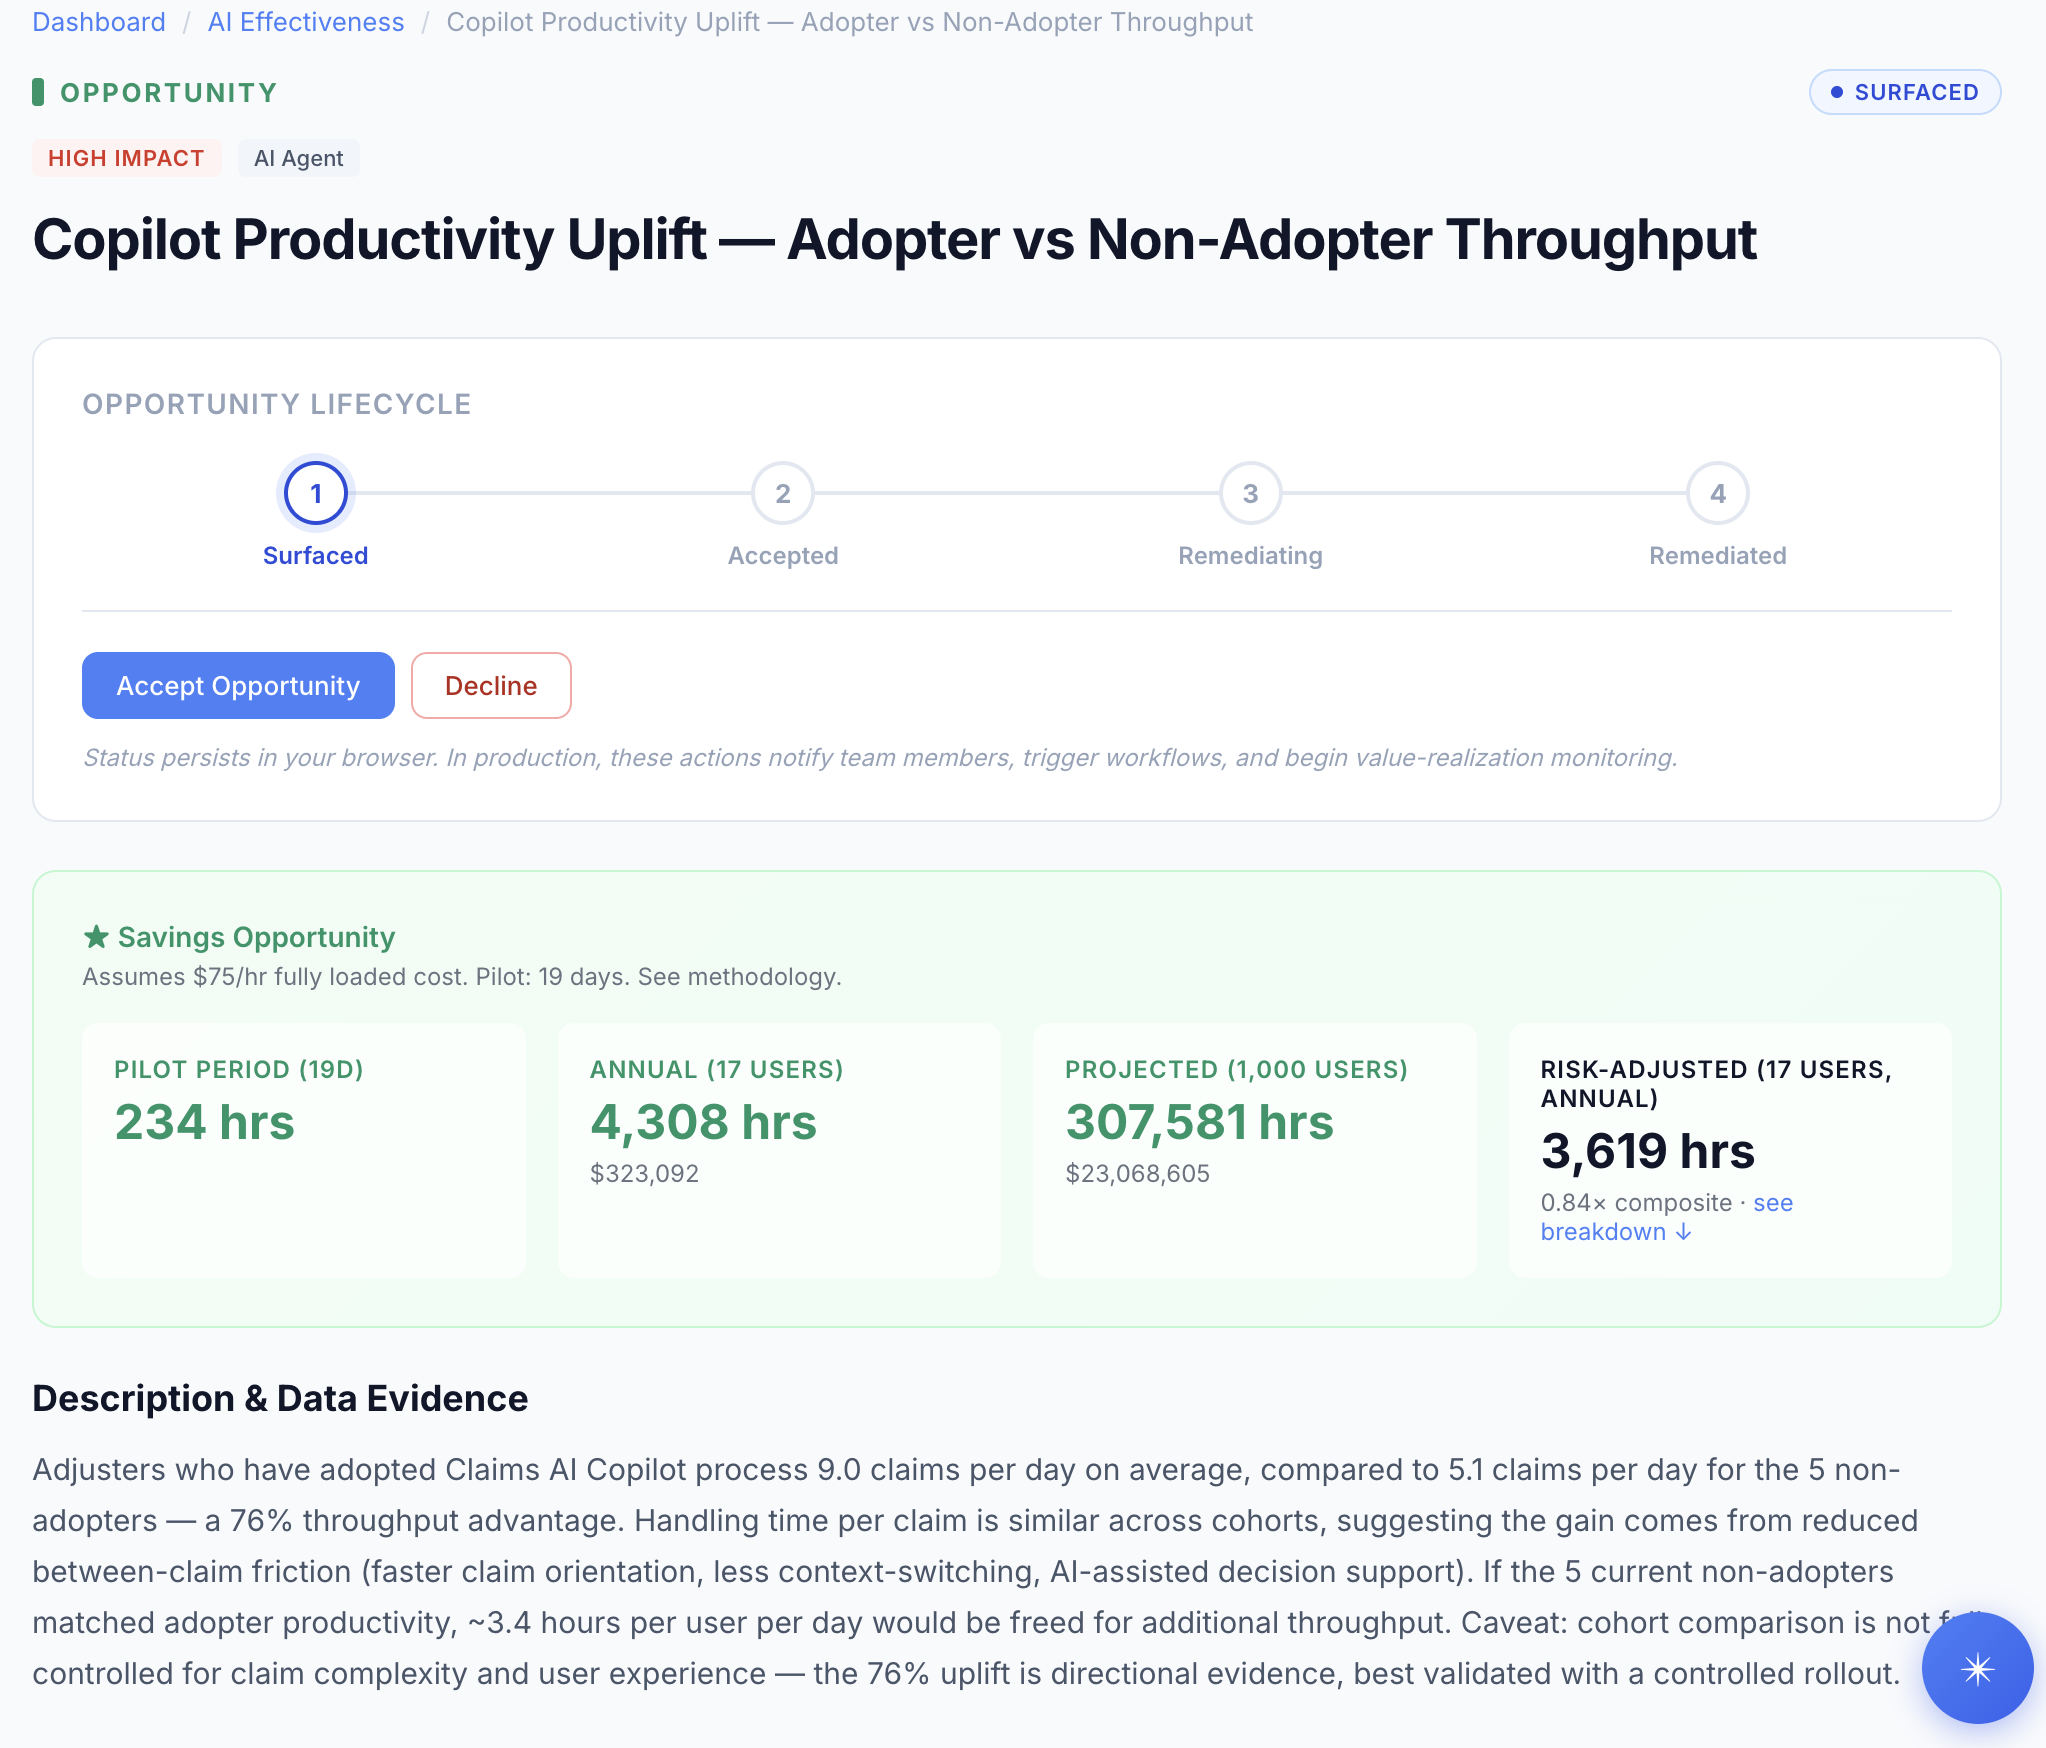2046x1748 pixels.
Task: Click the lifecycle progress line between Surfaced and Accepted
Action: (548, 493)
